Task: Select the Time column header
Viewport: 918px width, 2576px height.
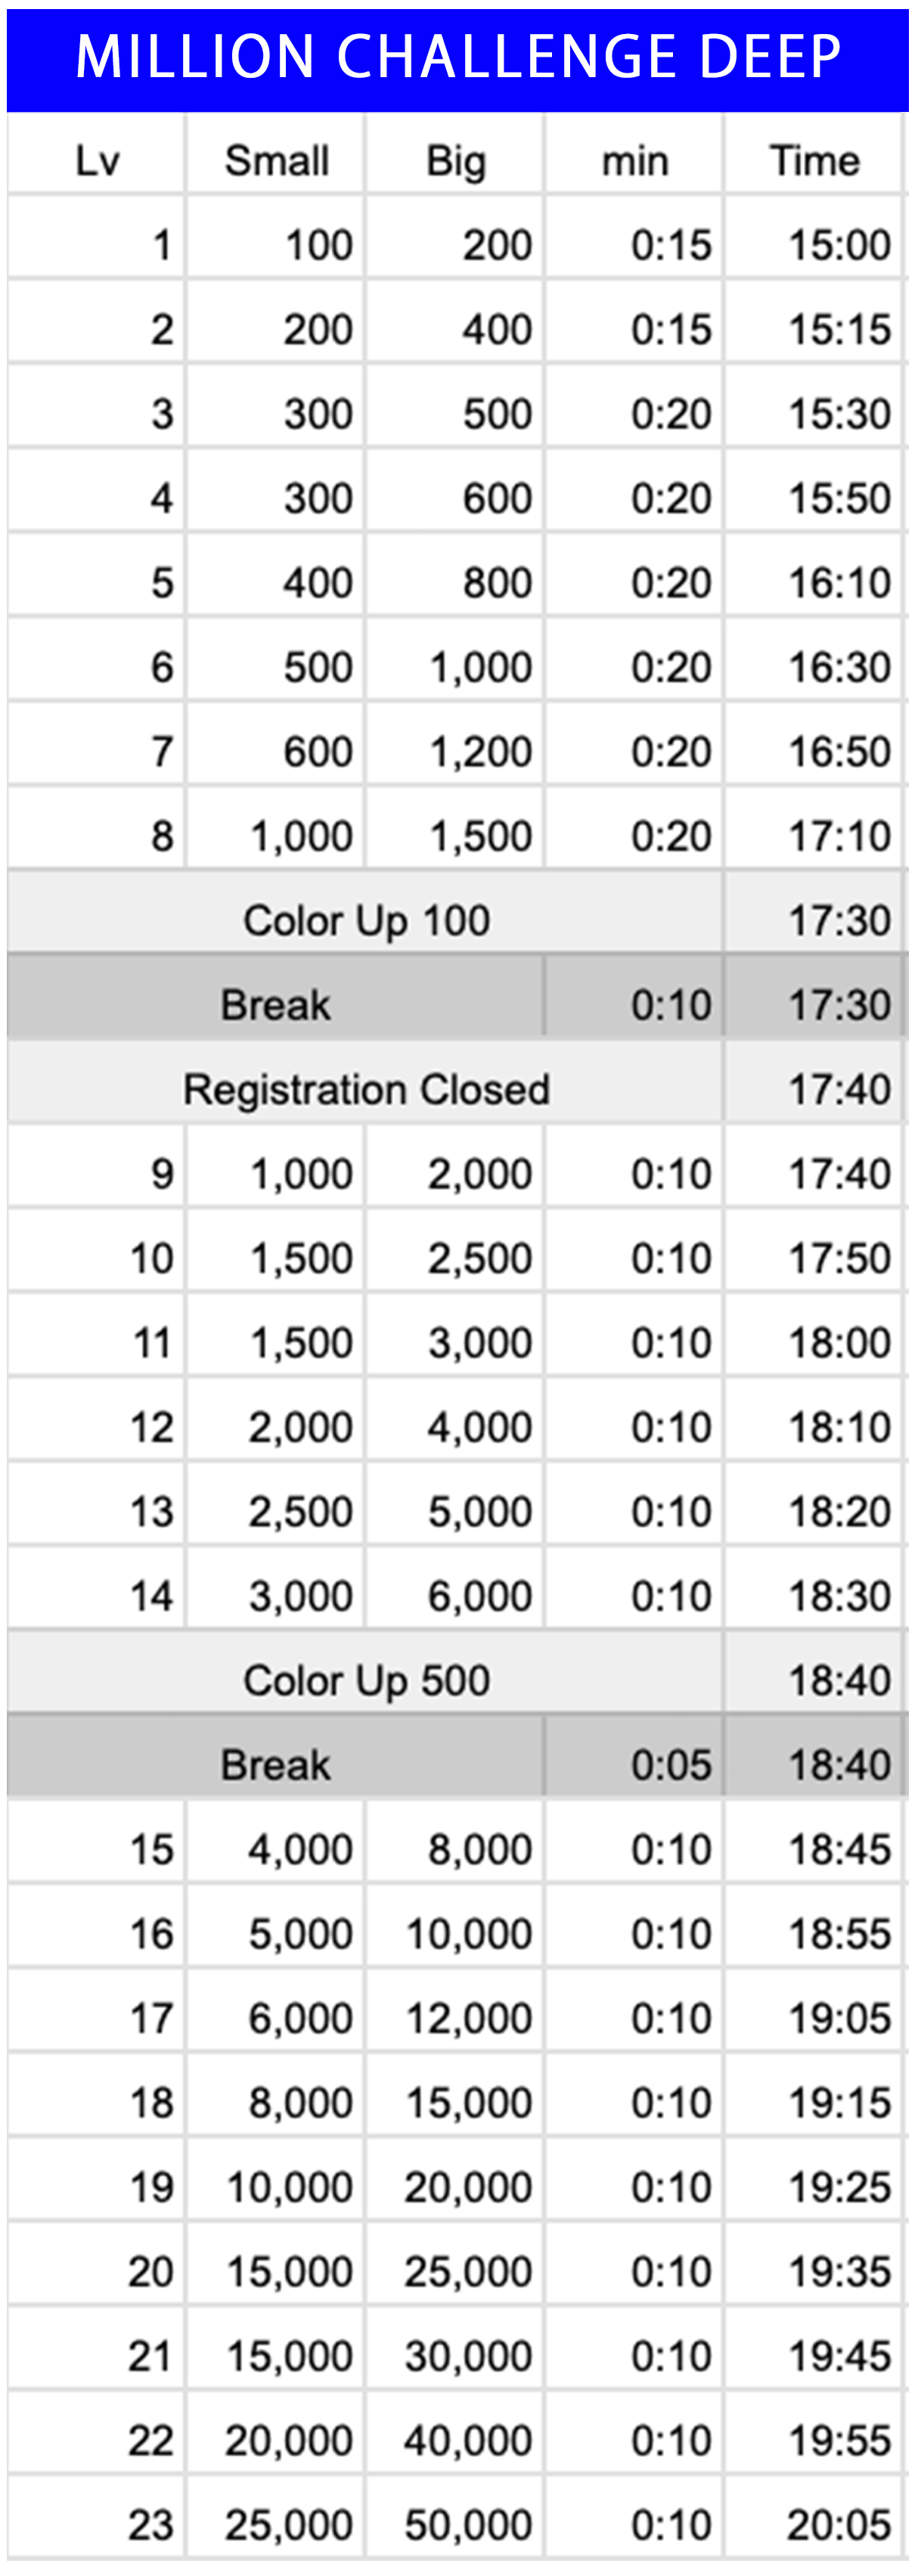Action: (814, 161)
